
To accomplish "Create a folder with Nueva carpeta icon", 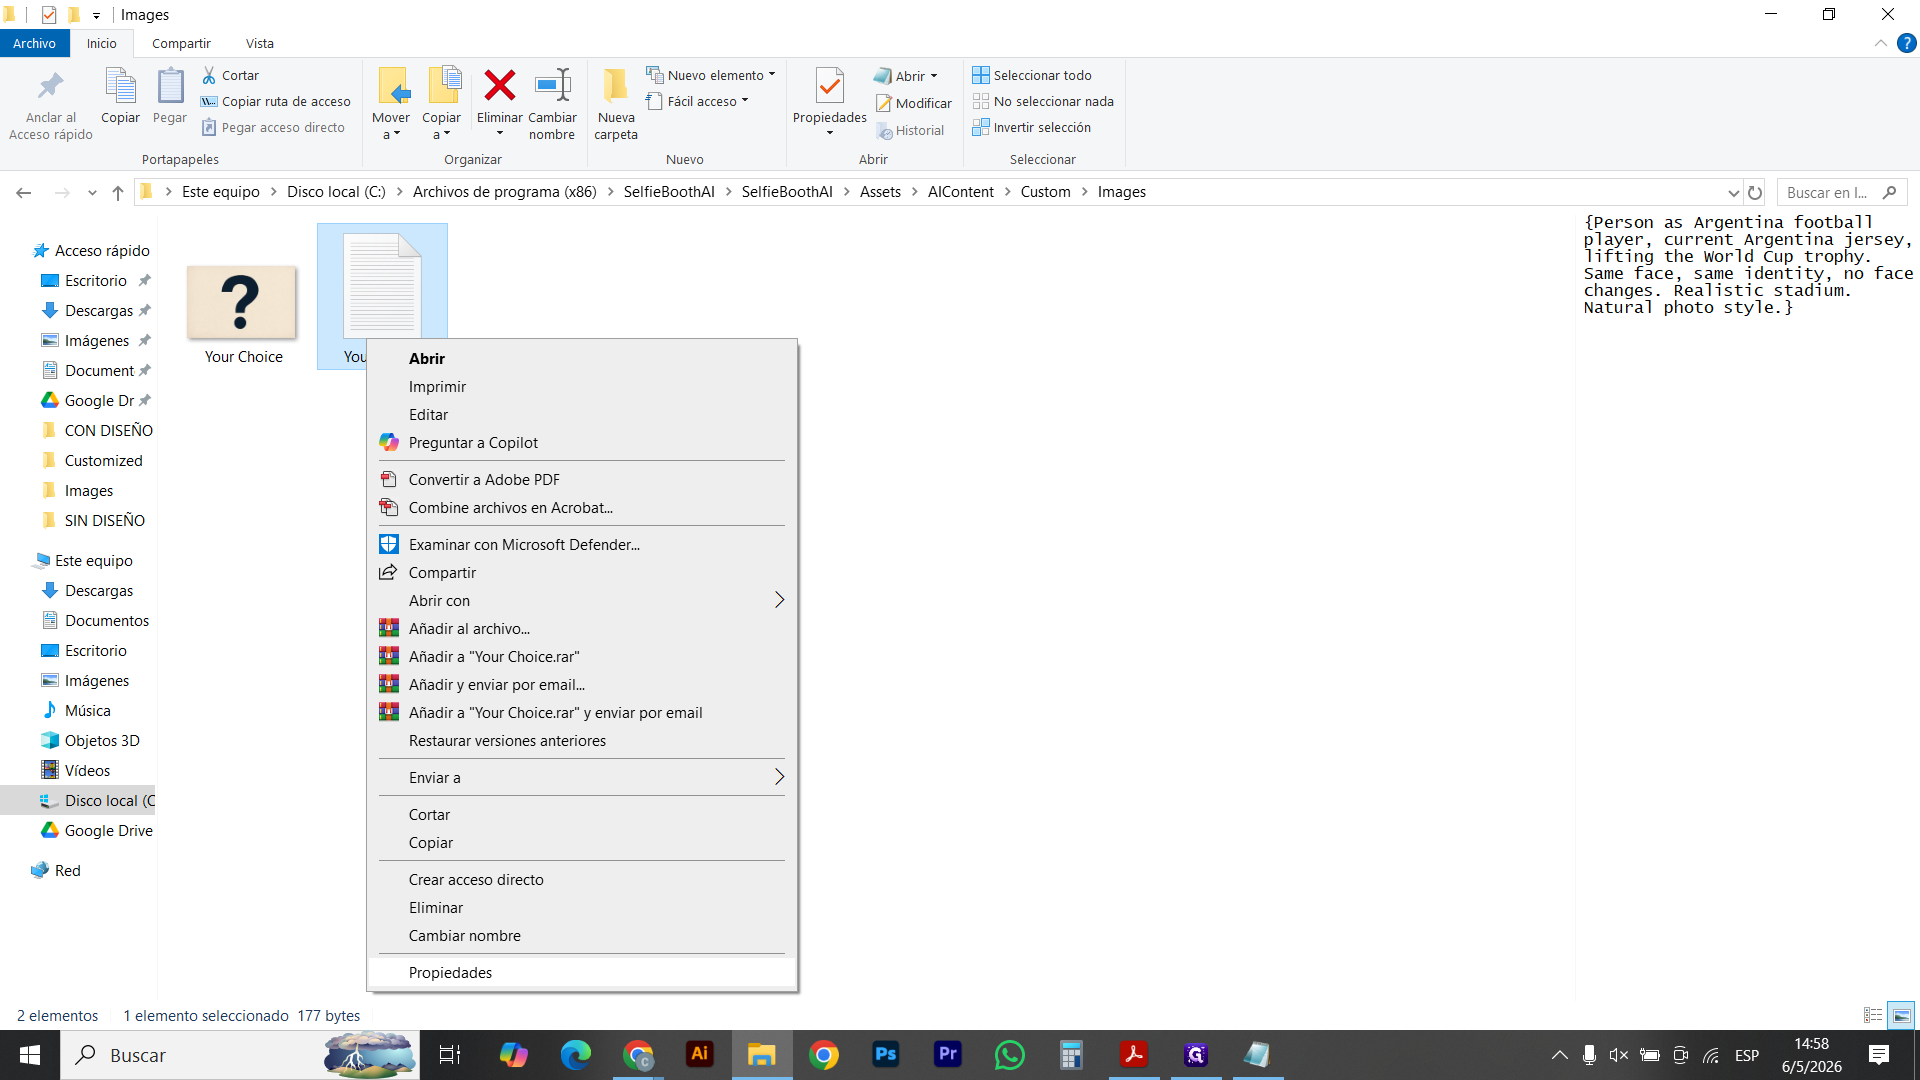I will (616, 86).
